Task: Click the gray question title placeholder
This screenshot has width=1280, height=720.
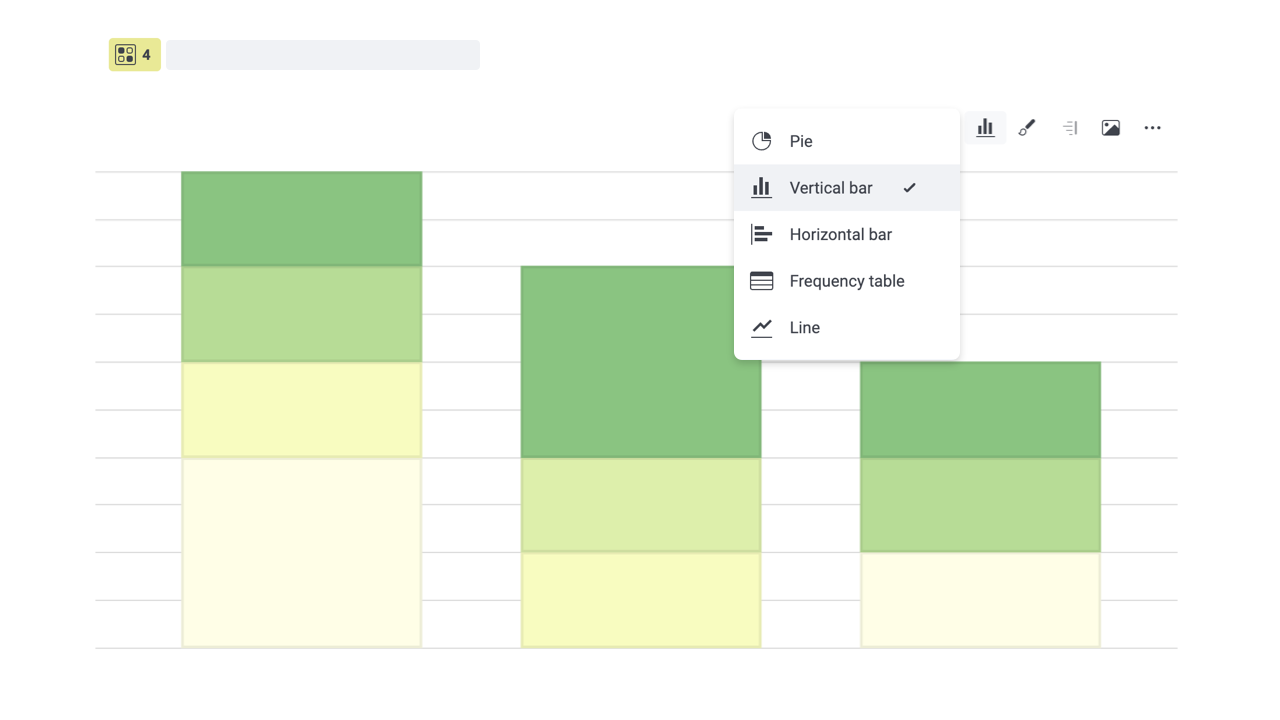Action: click(323, 55)
